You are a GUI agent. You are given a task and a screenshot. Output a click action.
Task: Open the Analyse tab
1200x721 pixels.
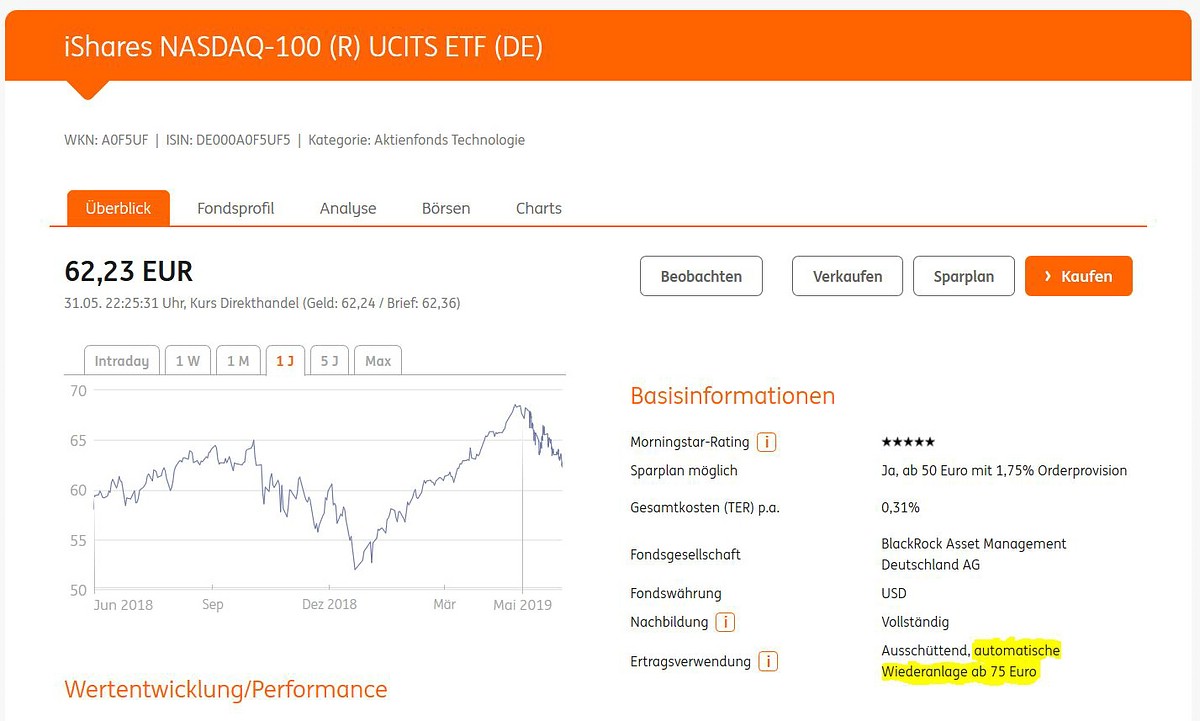[x=348, y=208]
